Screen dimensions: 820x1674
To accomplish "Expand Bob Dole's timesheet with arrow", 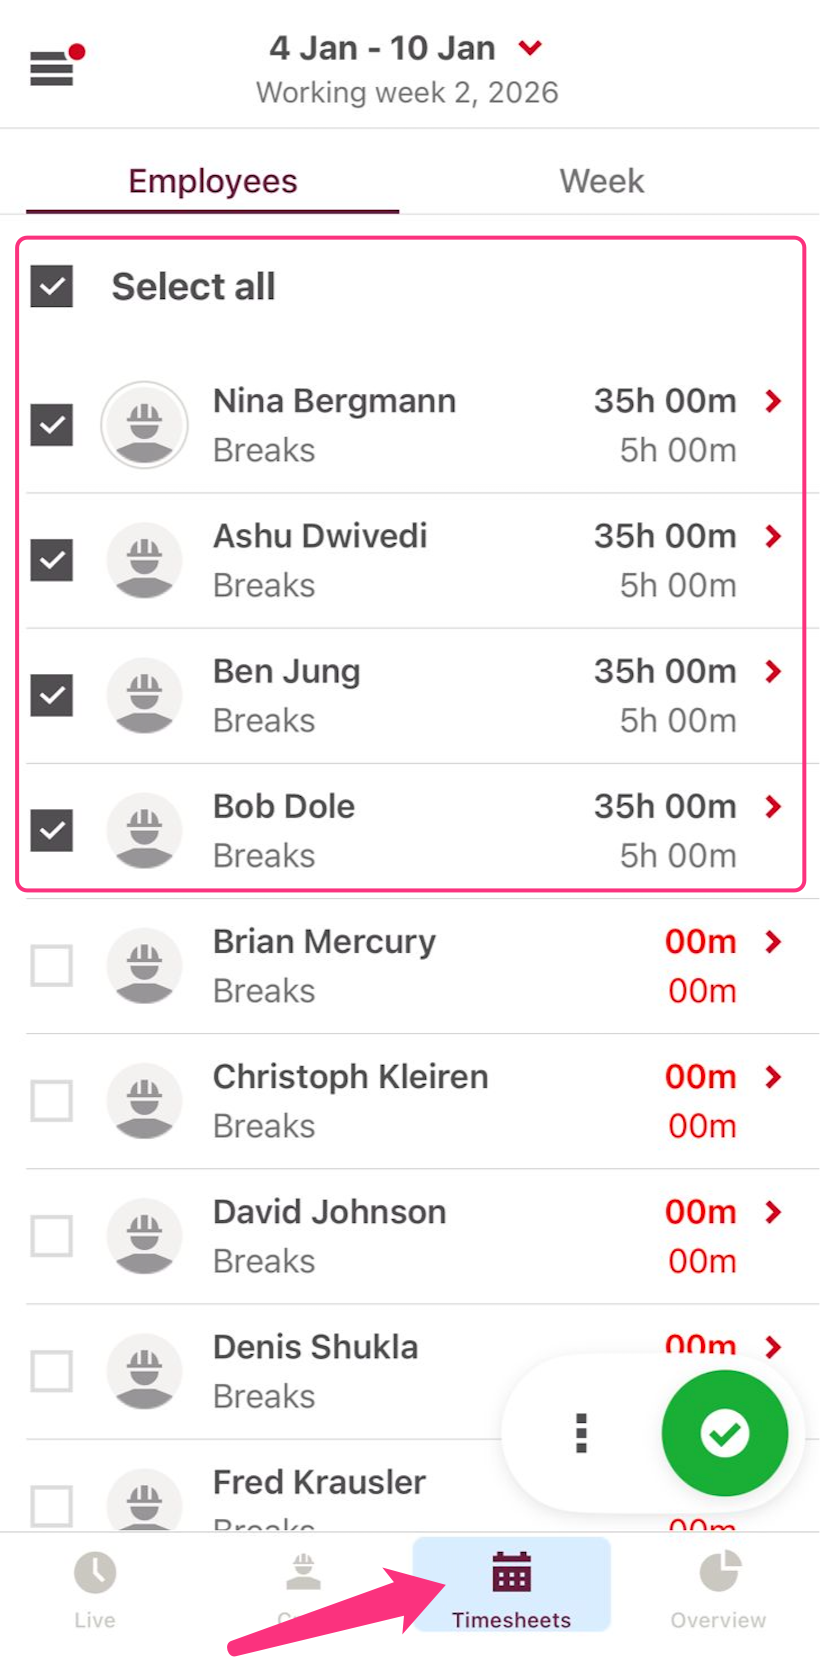I will point(773,807).
